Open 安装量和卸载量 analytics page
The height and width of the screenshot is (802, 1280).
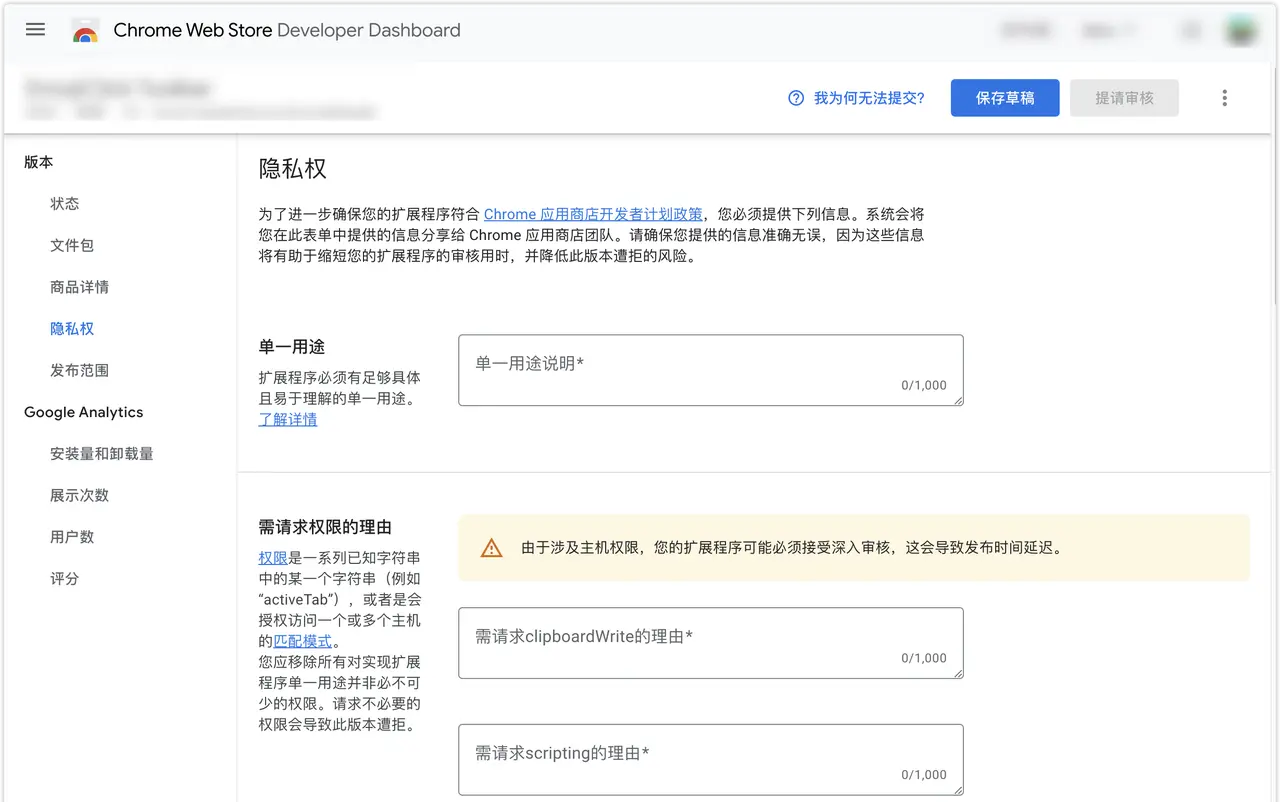(102, 454)
